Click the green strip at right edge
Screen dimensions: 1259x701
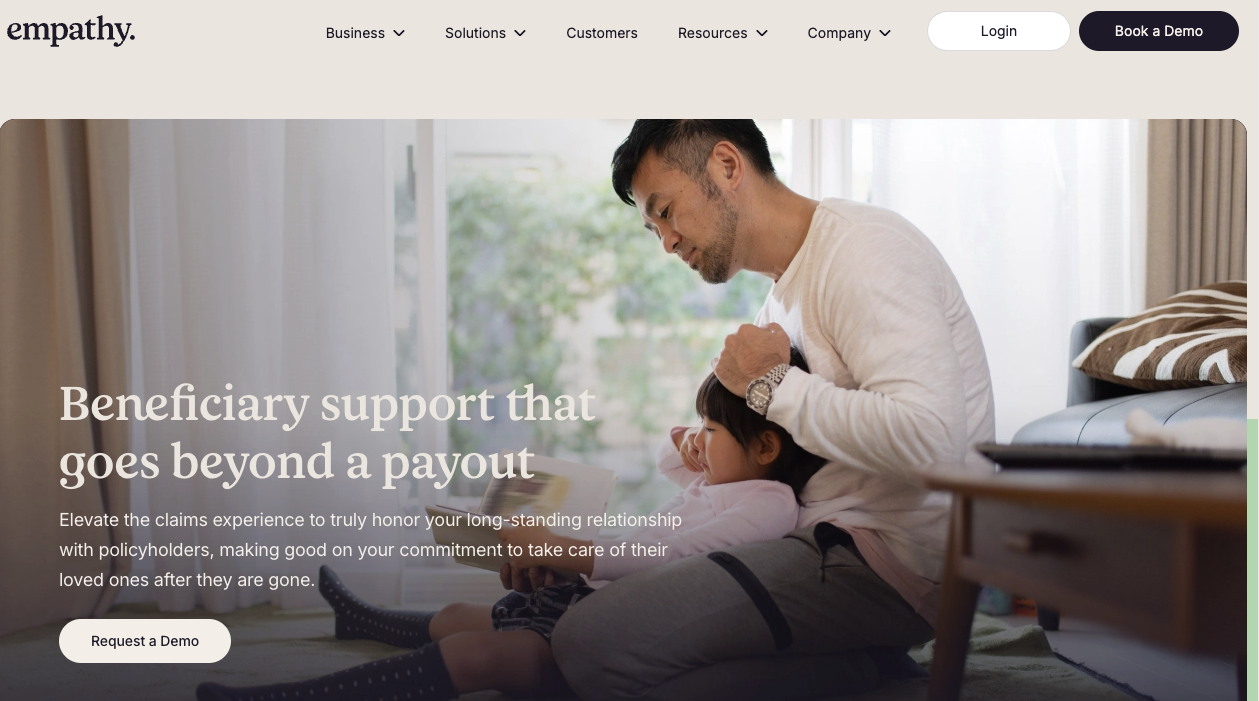1253,558
